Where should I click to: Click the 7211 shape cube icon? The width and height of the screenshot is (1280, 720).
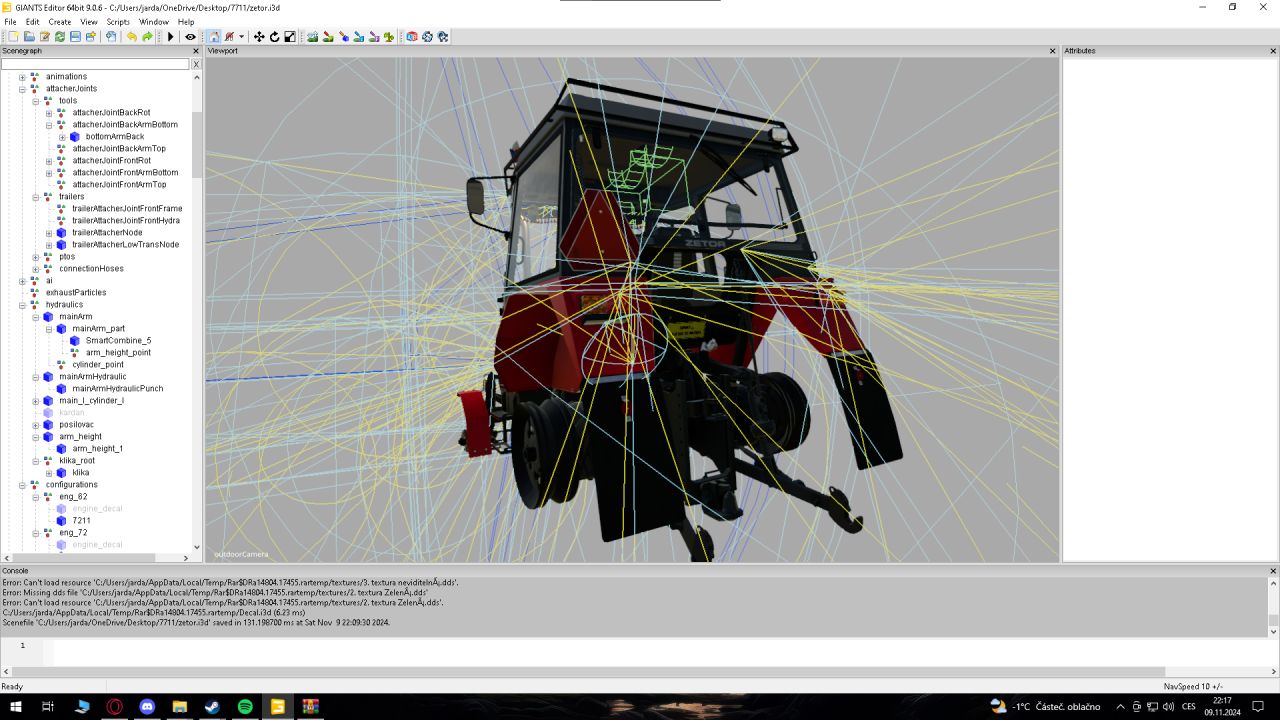61,521
